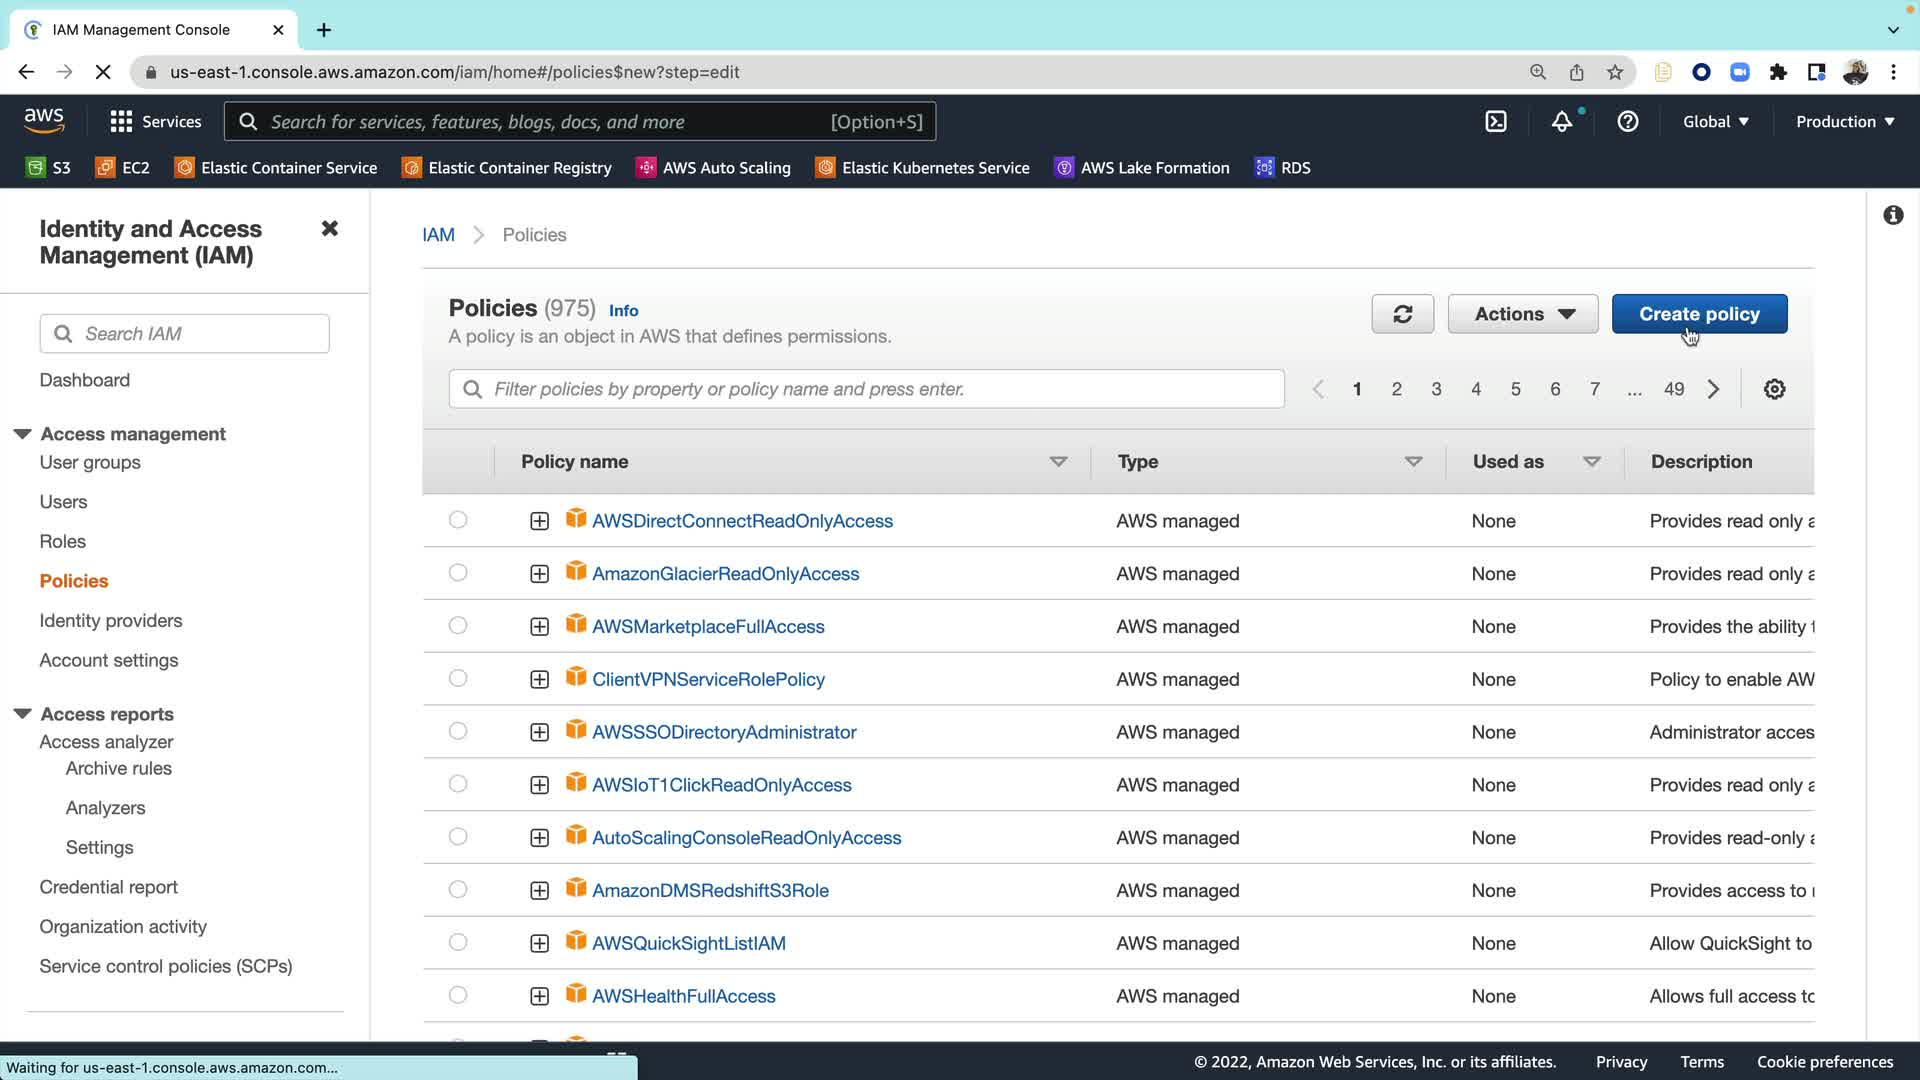Open the AWS CloudShell icon
Viewport: 1920px width, 1080px height.
coord(1495,122)
